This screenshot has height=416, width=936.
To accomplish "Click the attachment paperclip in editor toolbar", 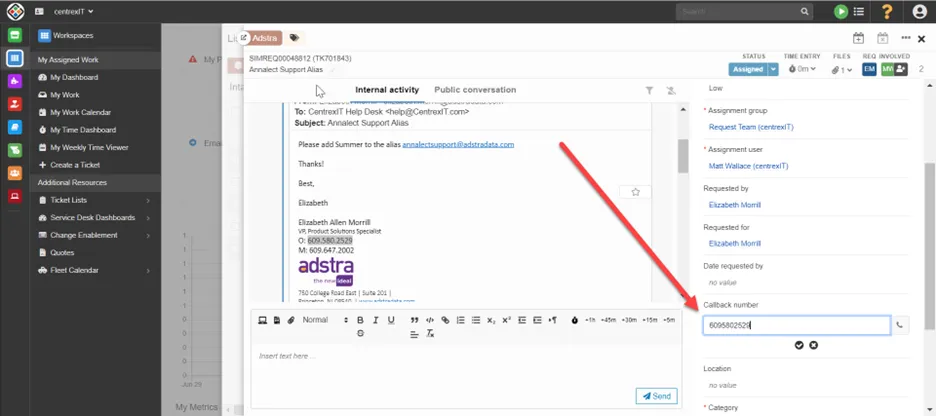I will coord(291,321).
